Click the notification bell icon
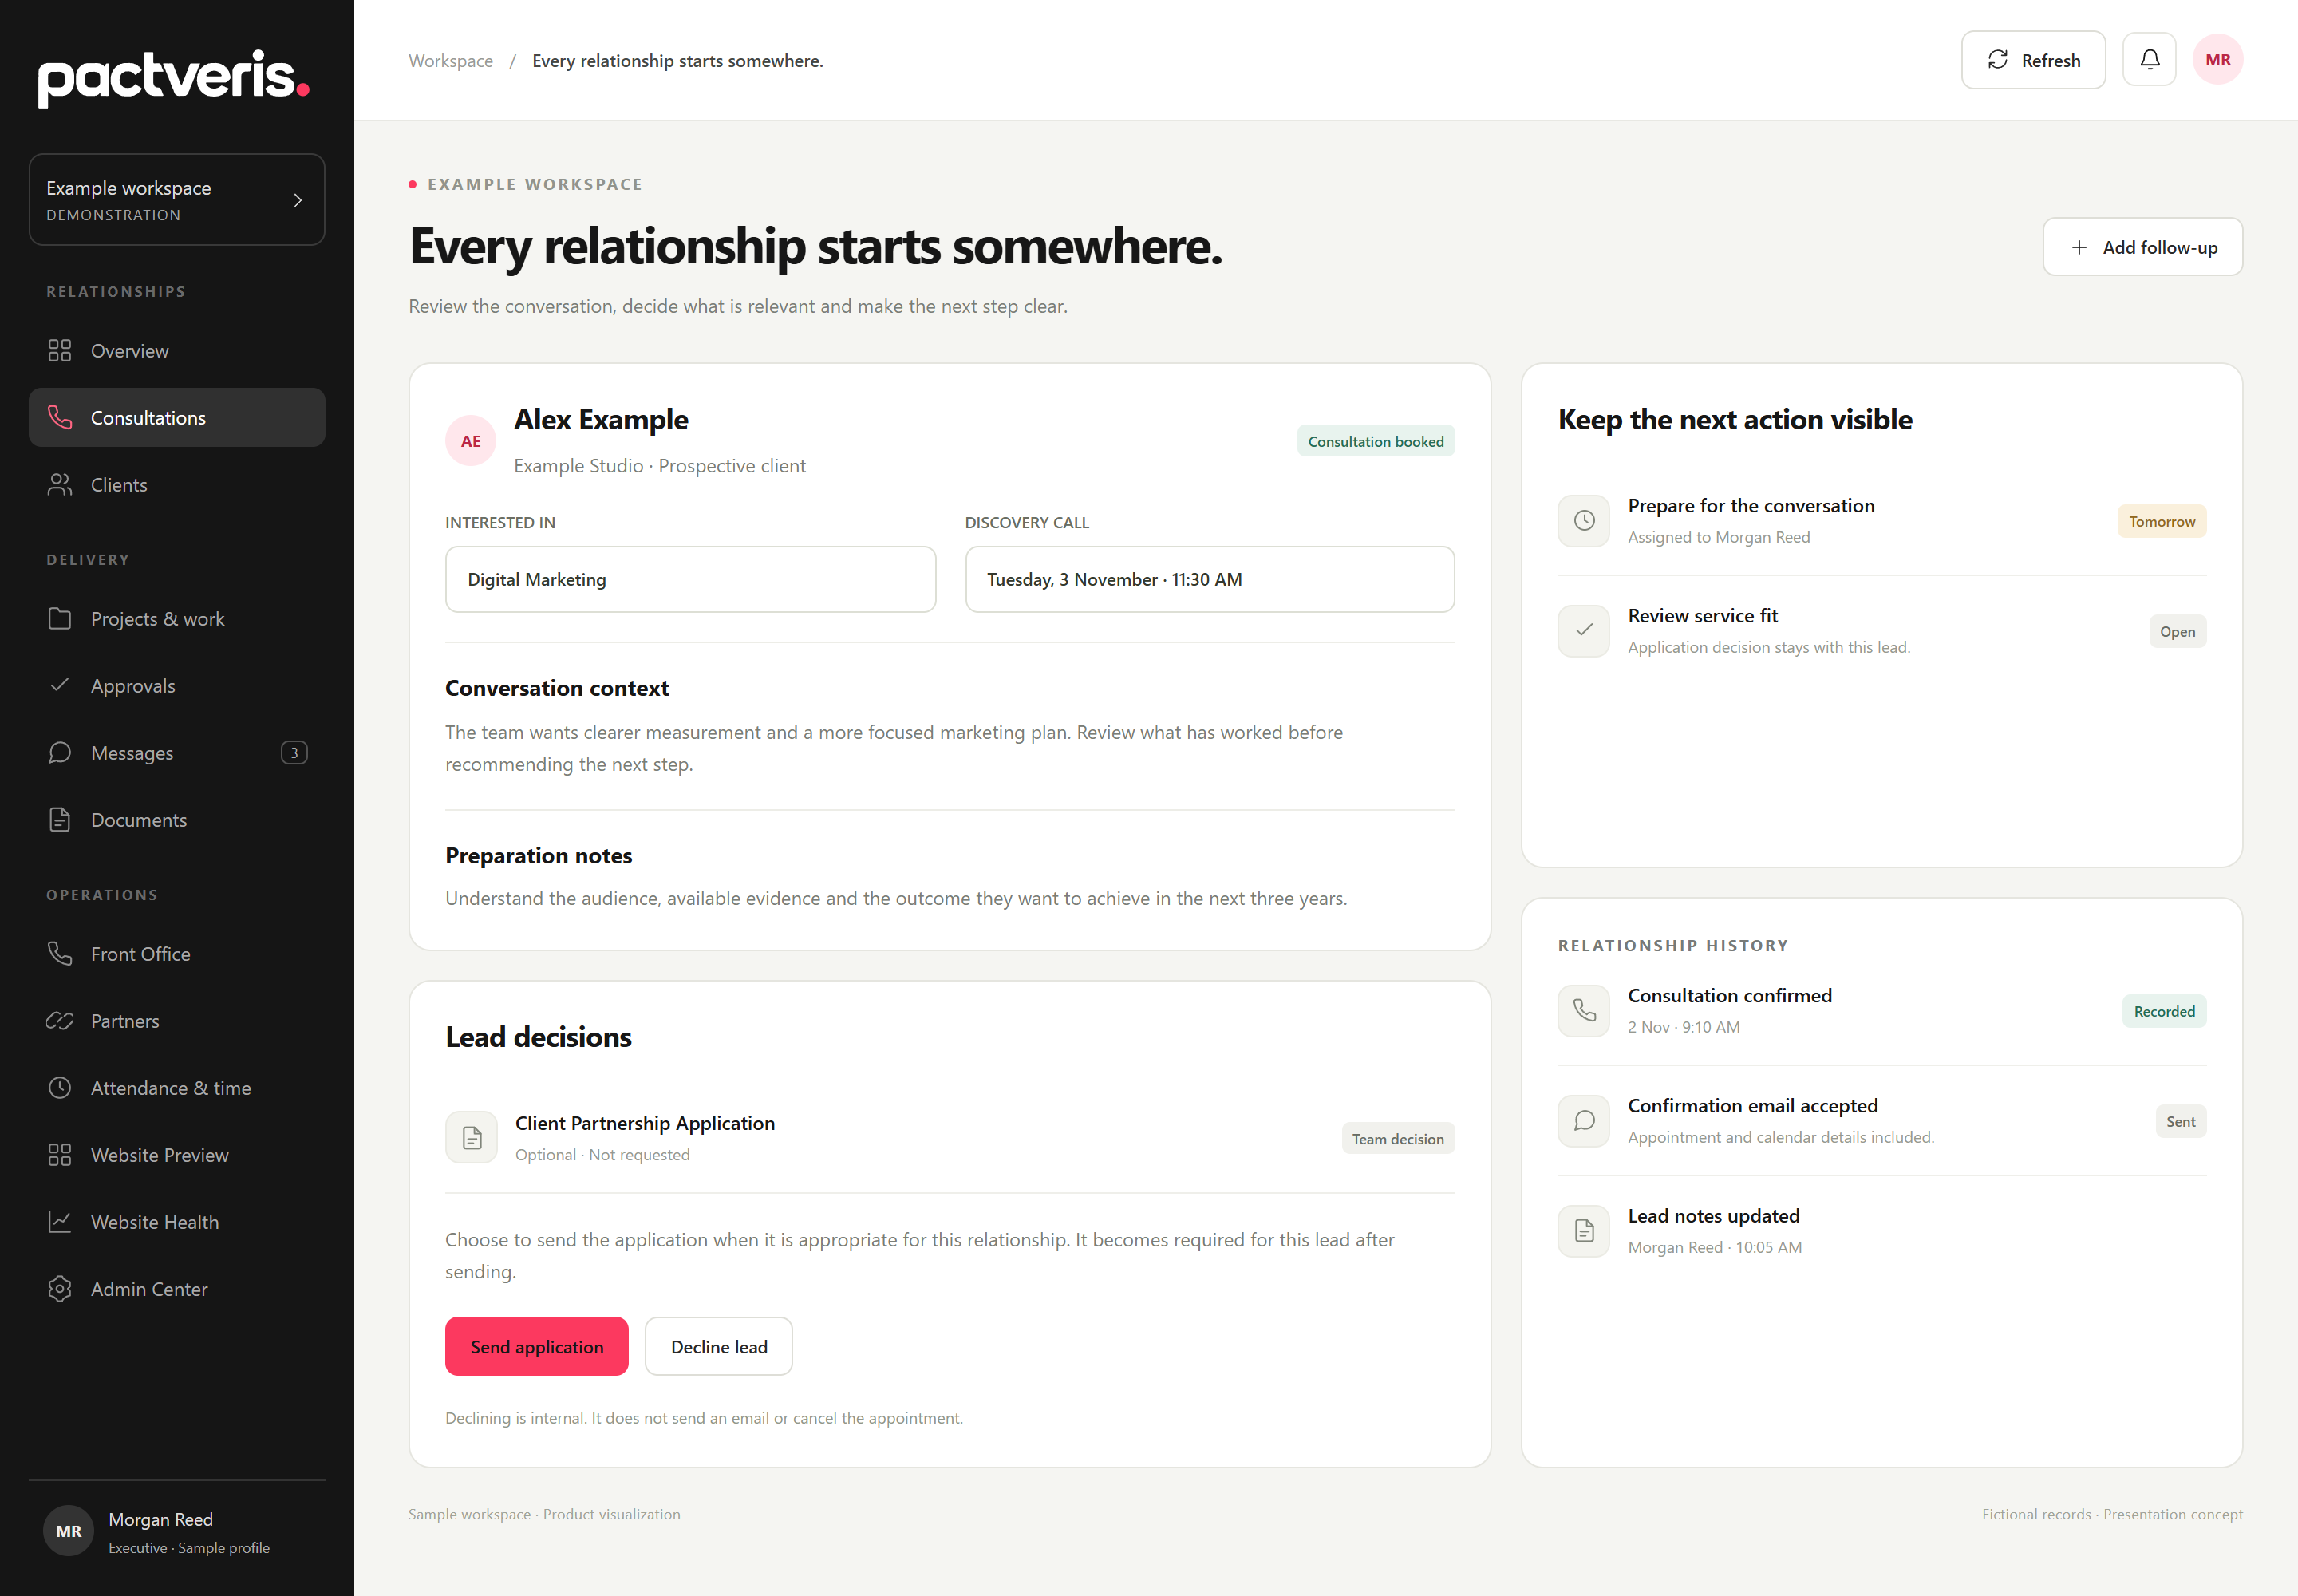Screen dimensions: 2298x1596 tap(2149, 60)
